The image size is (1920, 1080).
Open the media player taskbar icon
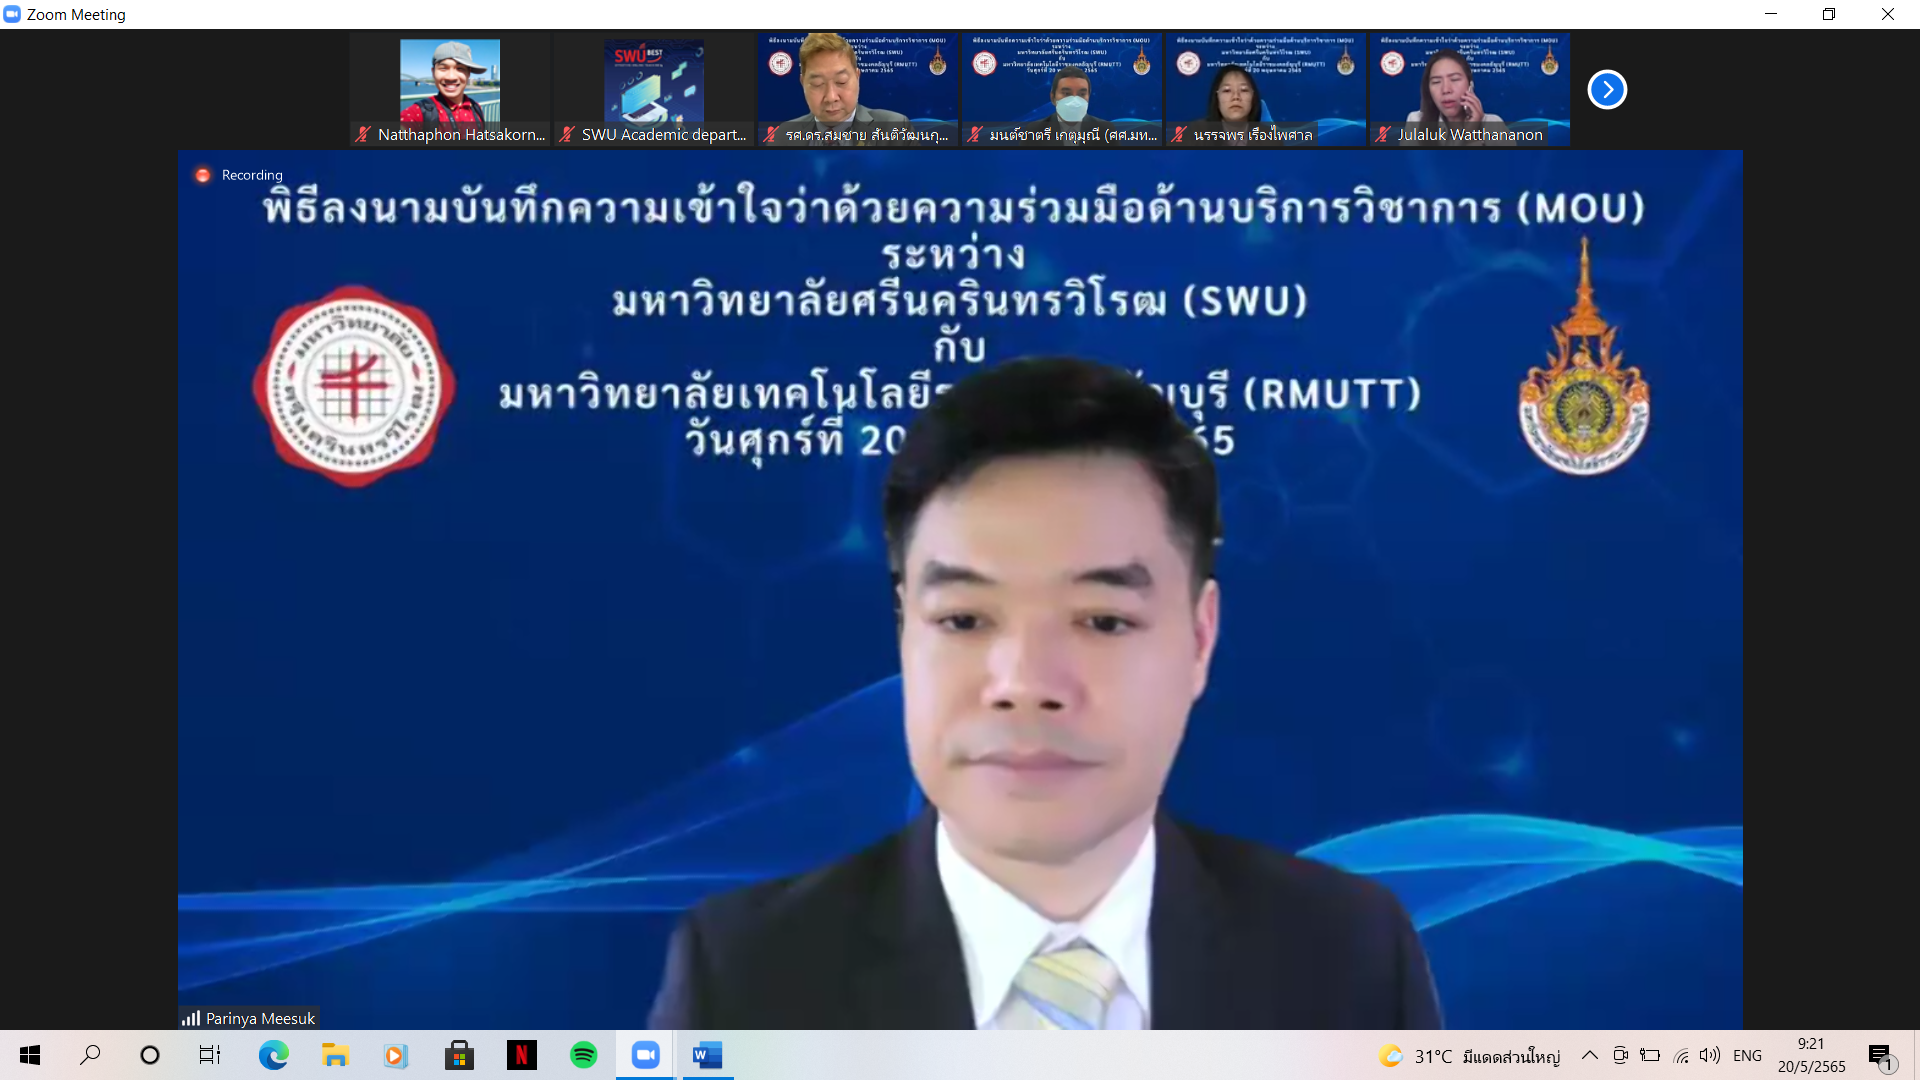[396, 1055]
